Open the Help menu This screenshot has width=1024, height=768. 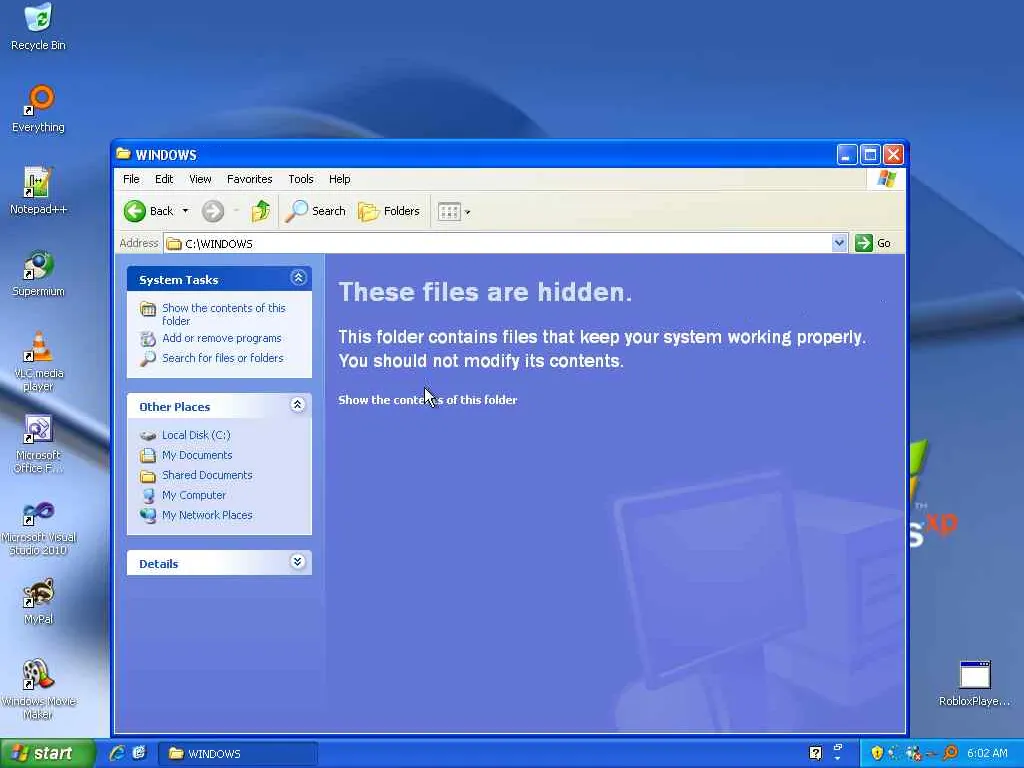point(340,179)
